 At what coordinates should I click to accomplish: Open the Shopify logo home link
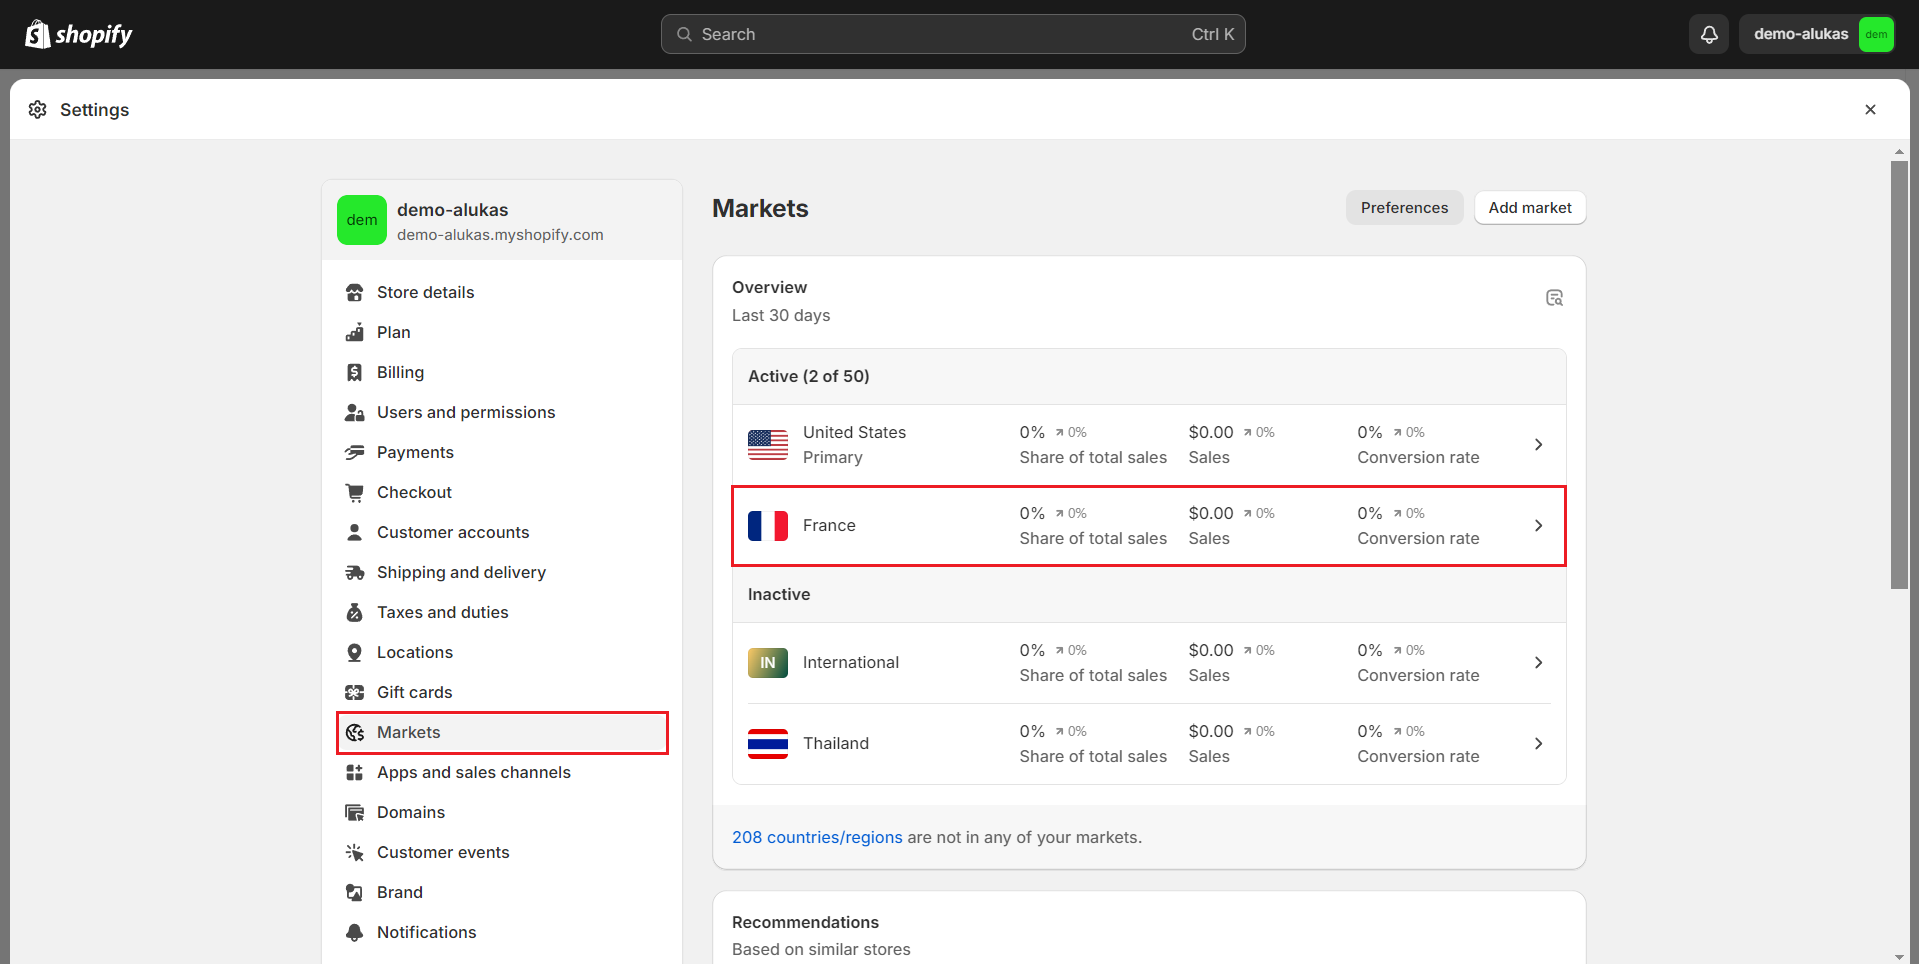point(79,34)
